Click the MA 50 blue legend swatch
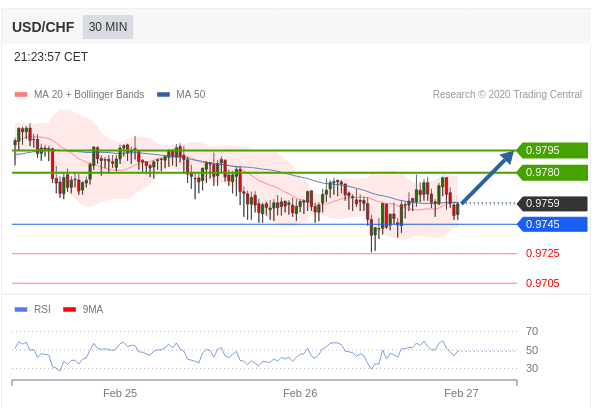Viewport: 595px width, 411px height. (163, 94)
